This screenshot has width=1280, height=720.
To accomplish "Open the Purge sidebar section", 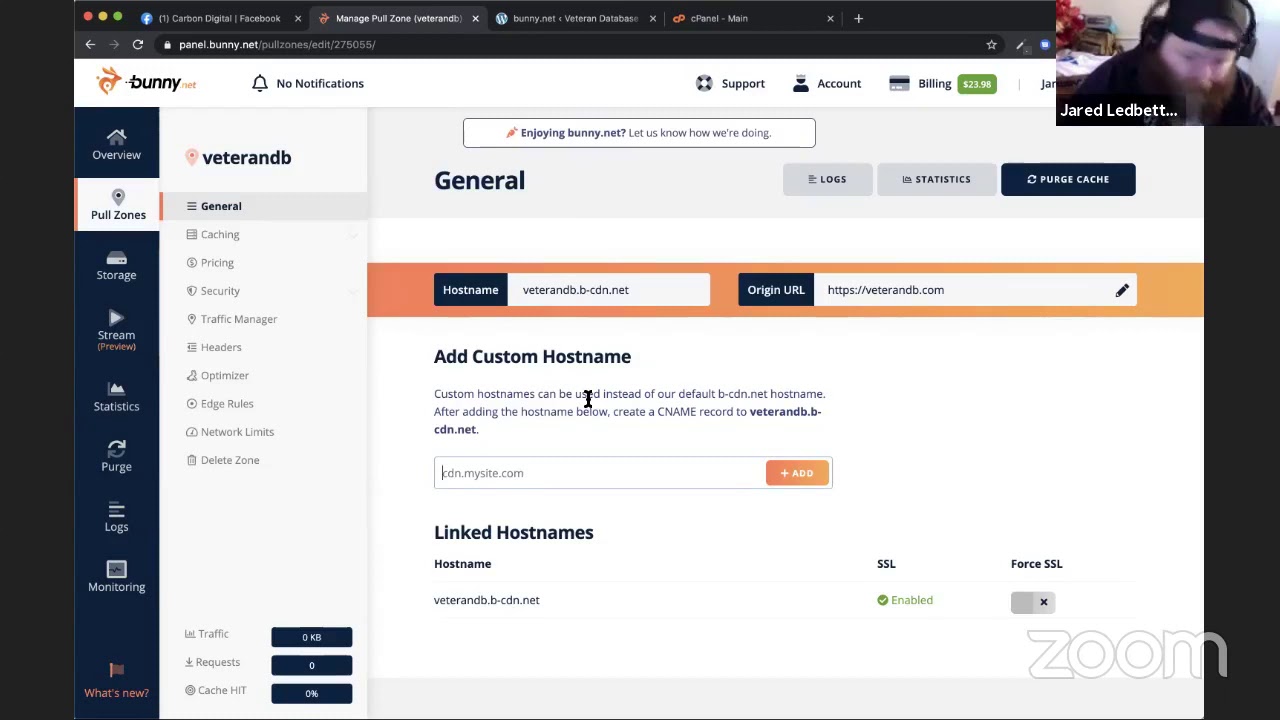I will click(116, 456).
